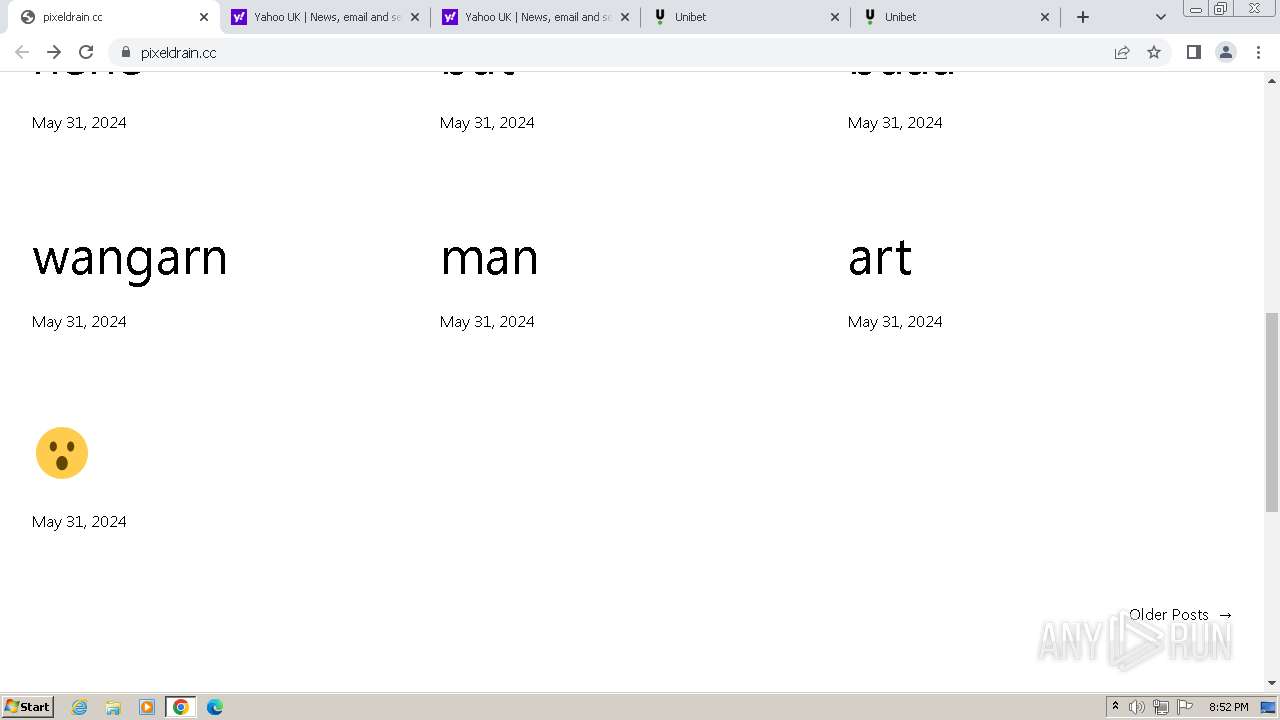Expand the tab search chevron
Viewport: 1280px width, 720px height.
coord(1160,17)
